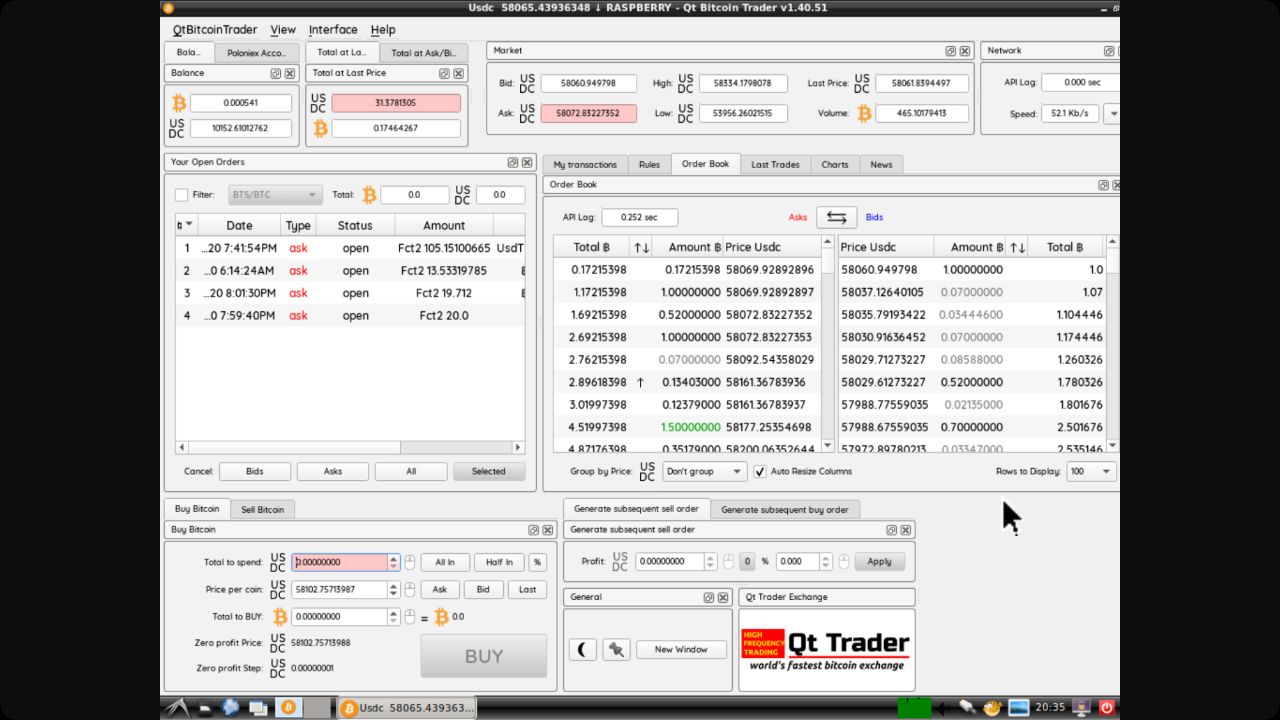Click sort arrows in Bids table header

click(1017, 247)
